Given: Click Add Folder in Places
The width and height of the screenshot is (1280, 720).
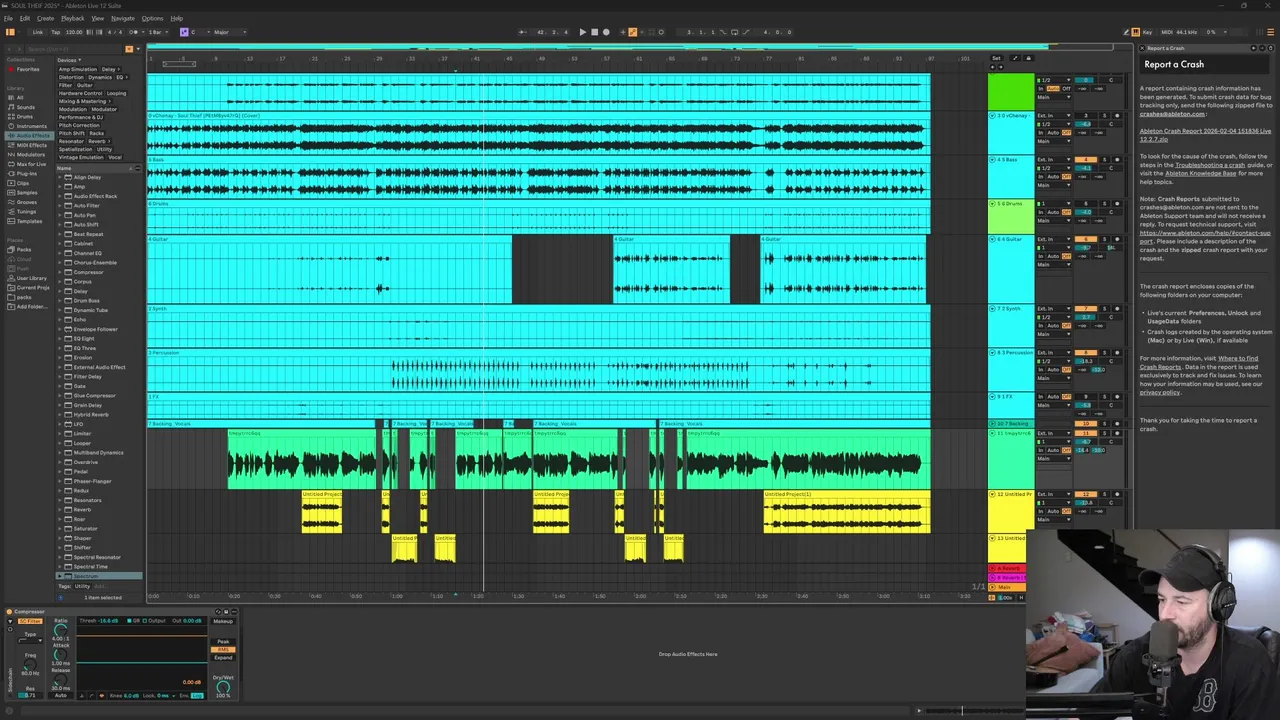Looking at the screenshot, I should (x=30, y=306).
